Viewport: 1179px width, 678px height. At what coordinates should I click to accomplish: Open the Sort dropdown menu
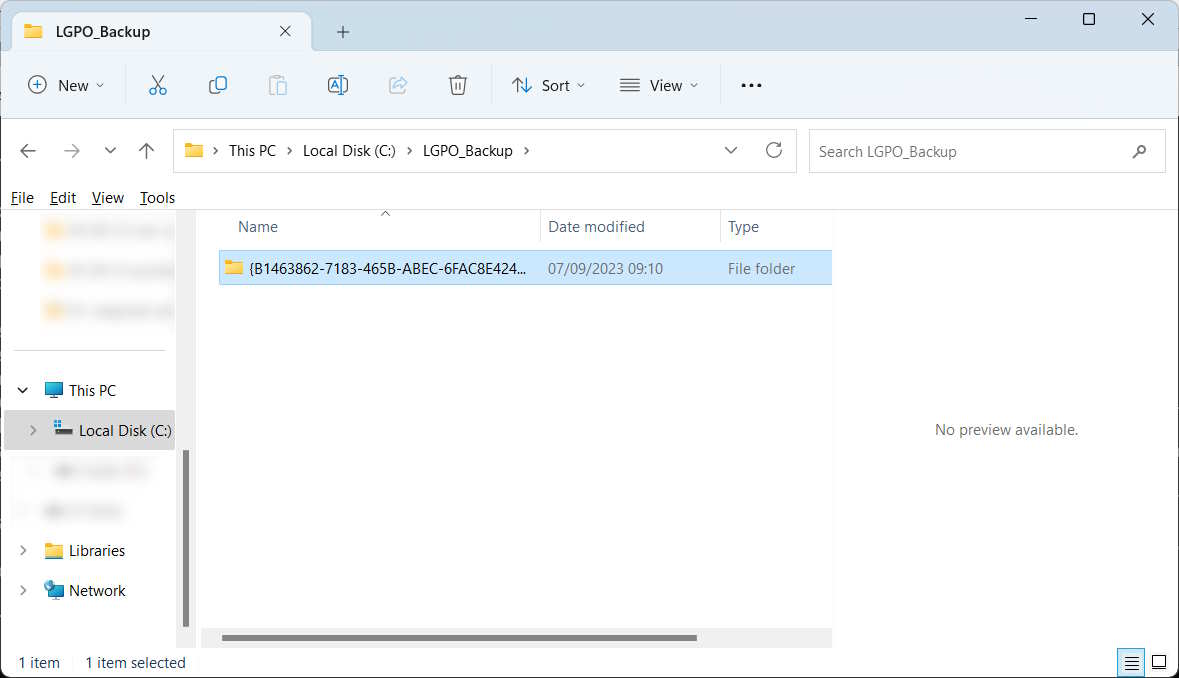548,85
